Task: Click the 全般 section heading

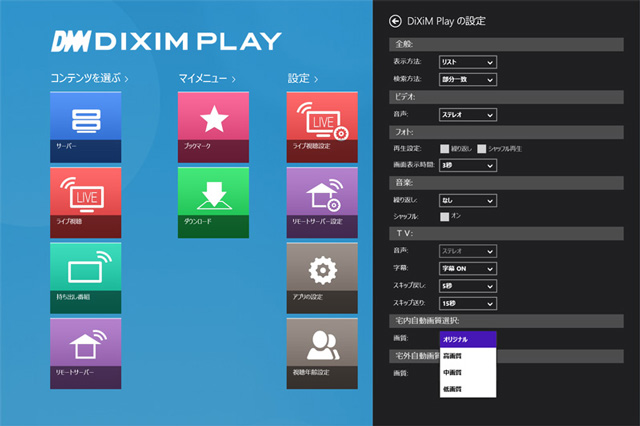Action: coord(506,44)
